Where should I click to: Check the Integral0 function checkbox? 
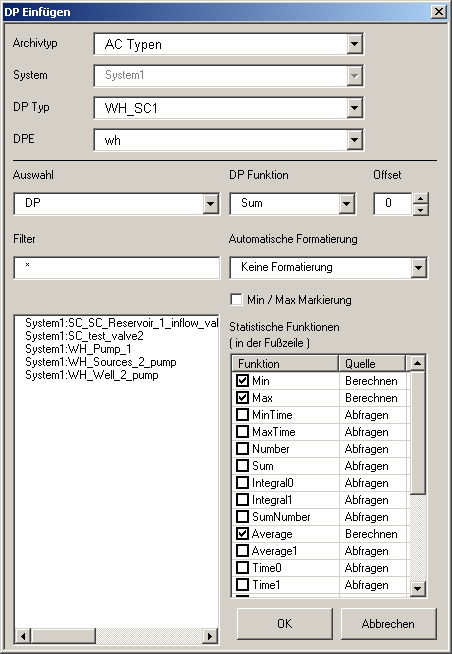(242, 483)
